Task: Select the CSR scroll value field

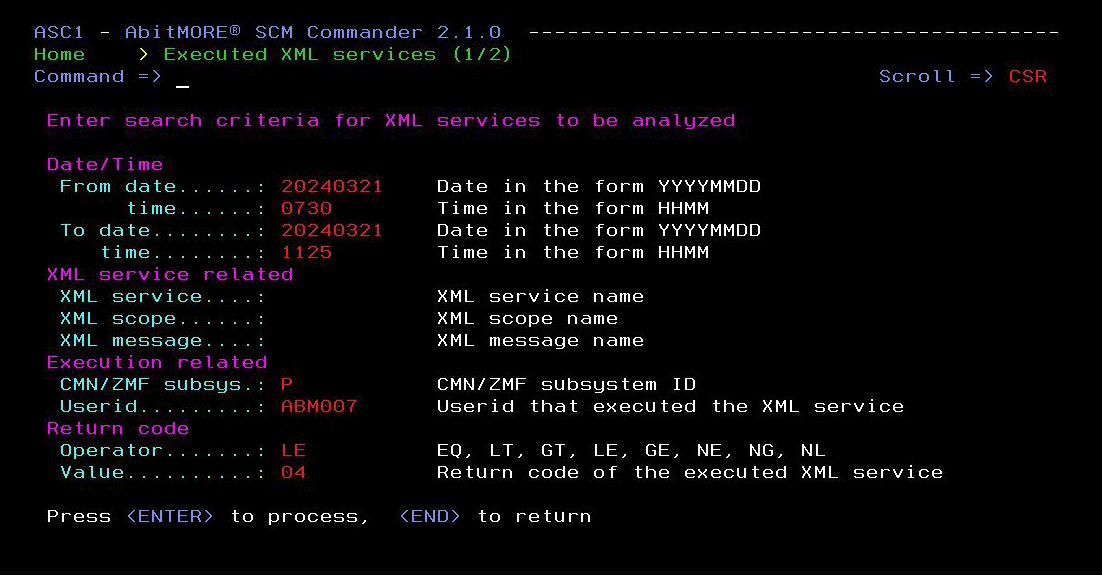Action: (1028, 77)
